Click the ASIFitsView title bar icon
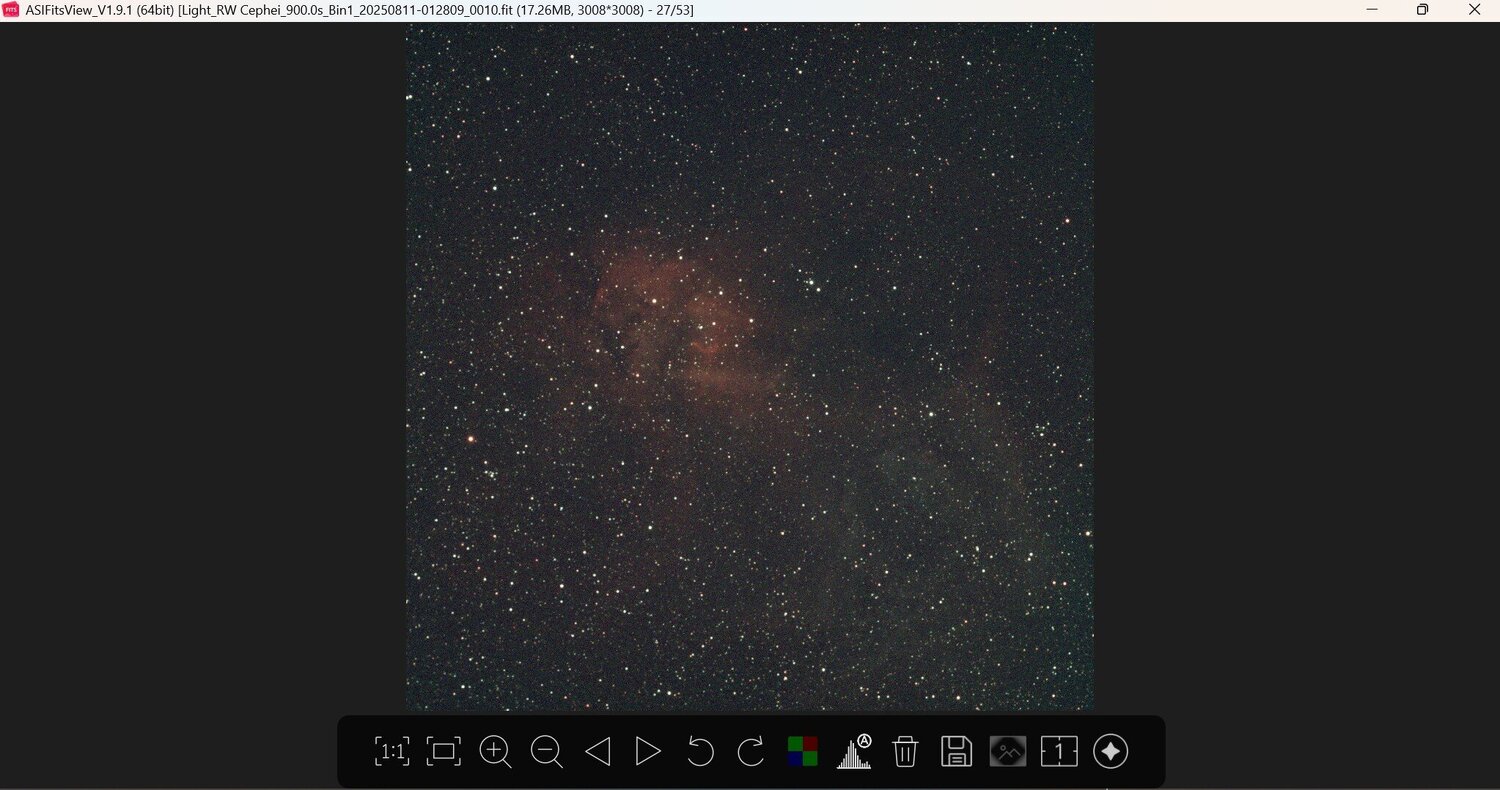This screenshot has width=1500, height=790. pyautogui.click(x=11, y=9)
